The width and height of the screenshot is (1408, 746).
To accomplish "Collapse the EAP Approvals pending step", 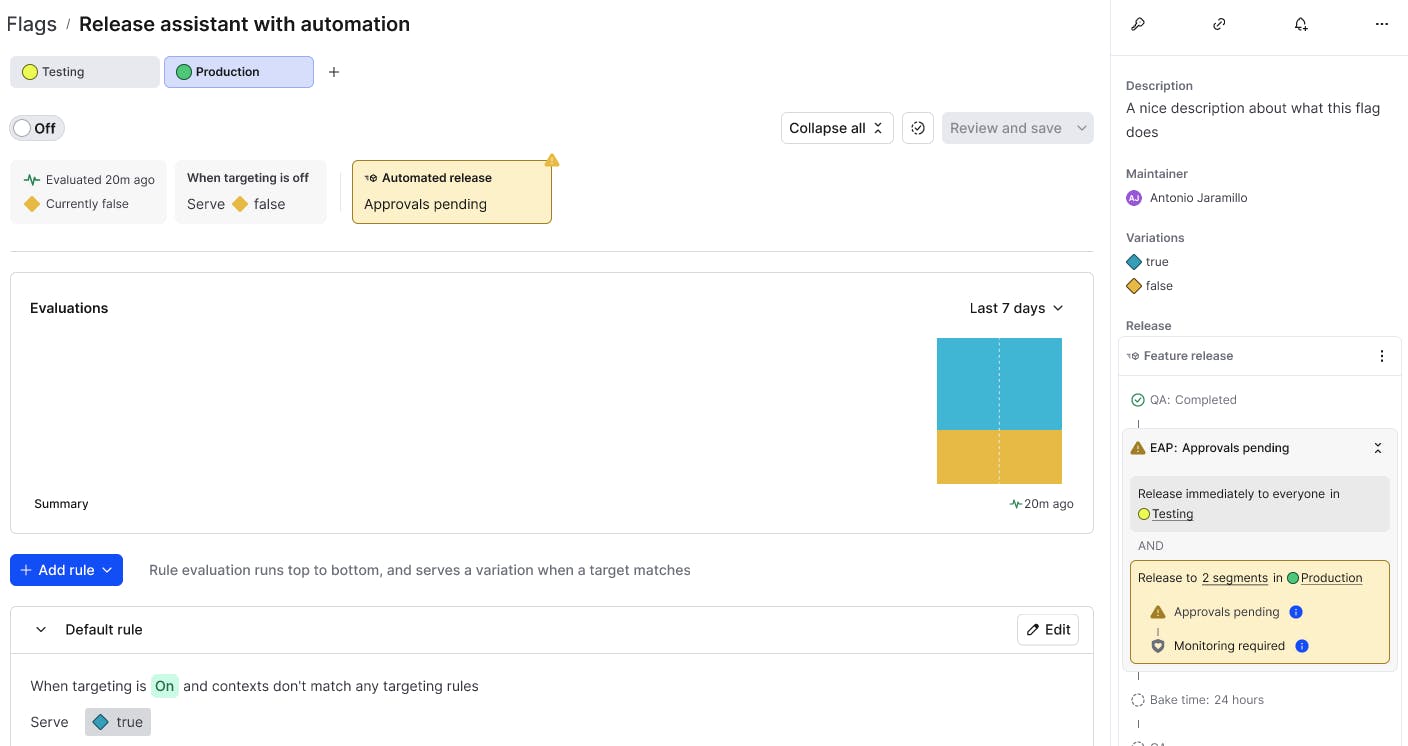I will pos(1378,448).
